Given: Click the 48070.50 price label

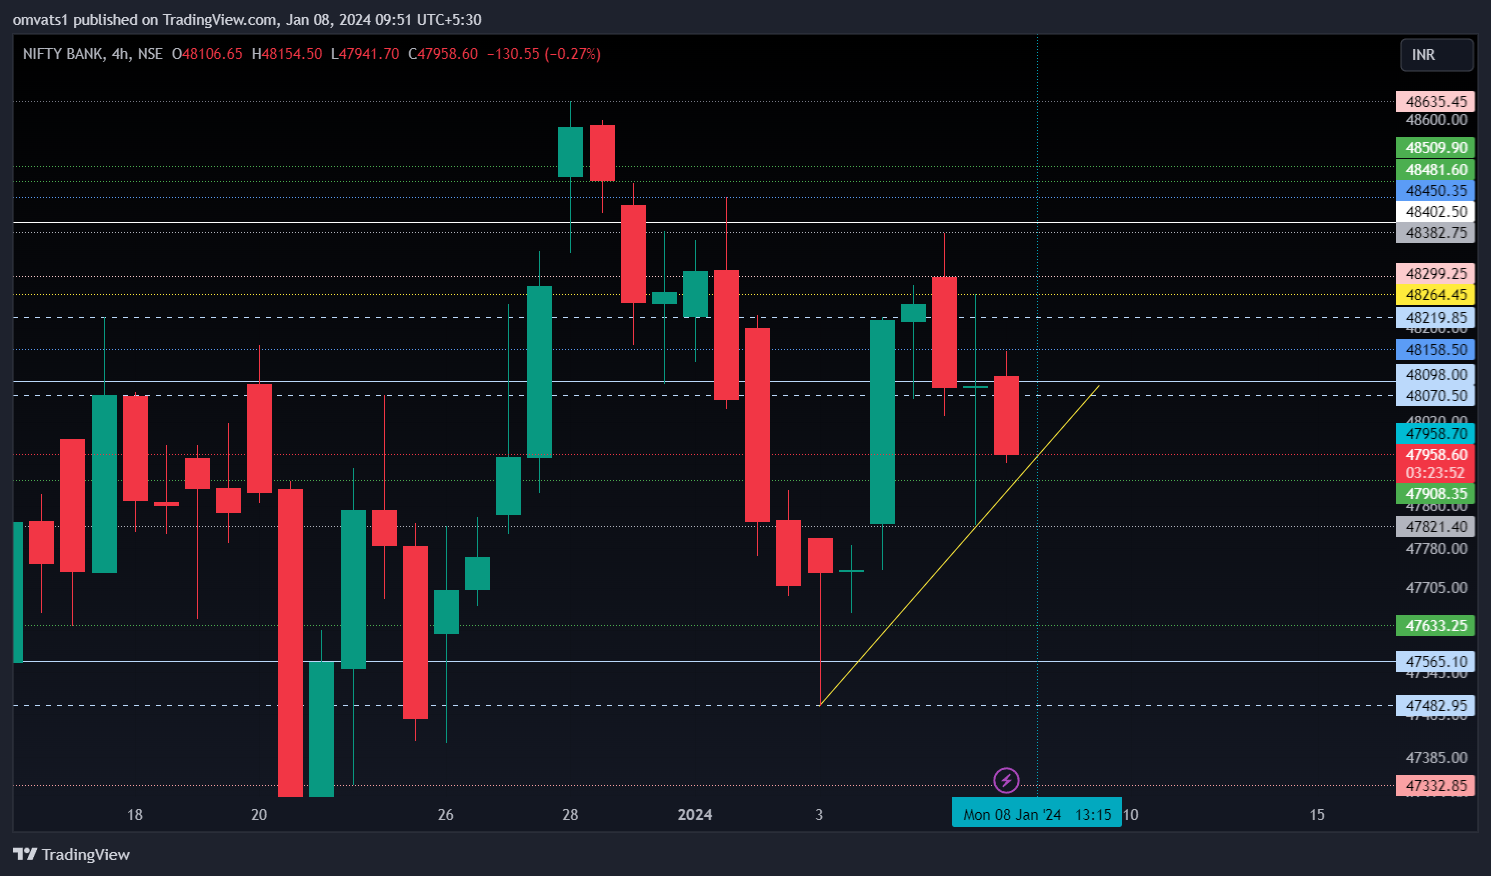Looking at the screenshot, I should 1435,396.
